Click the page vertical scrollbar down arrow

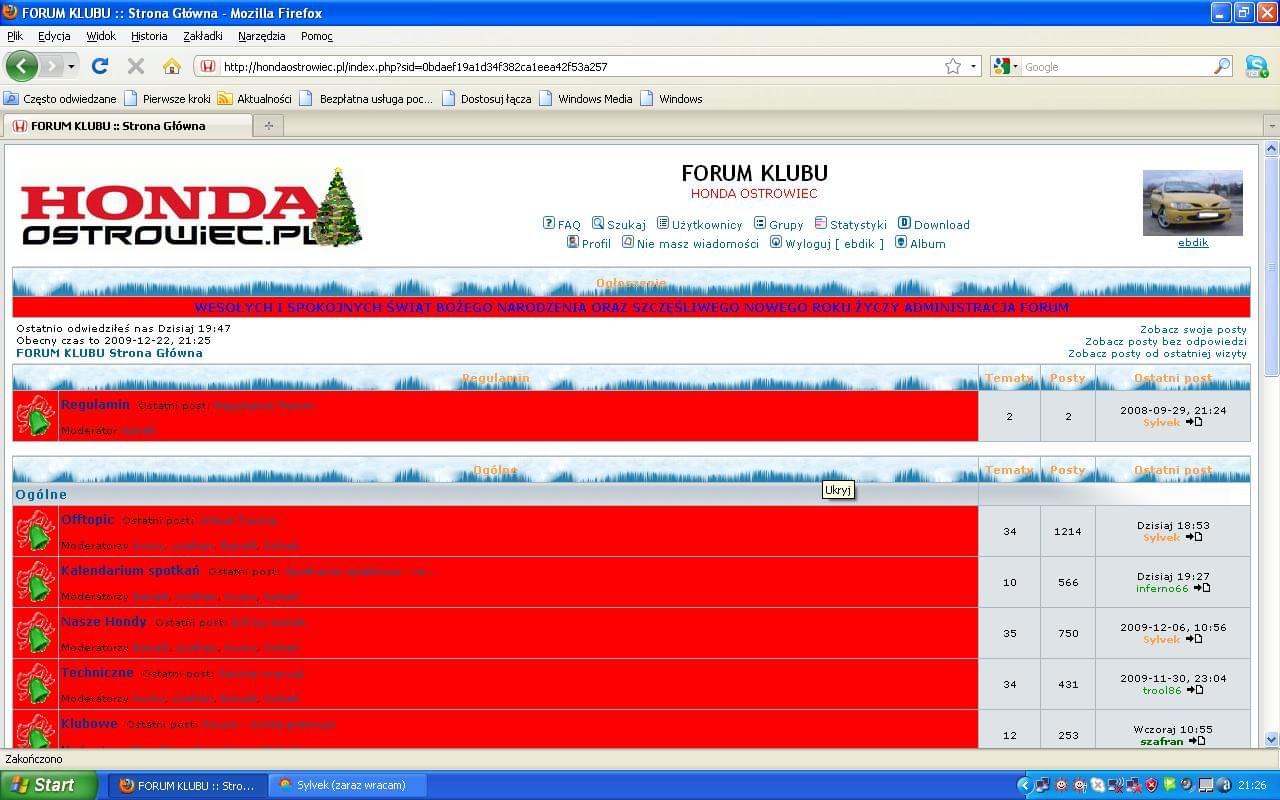pyautogui.click(x=1271, y=739)
